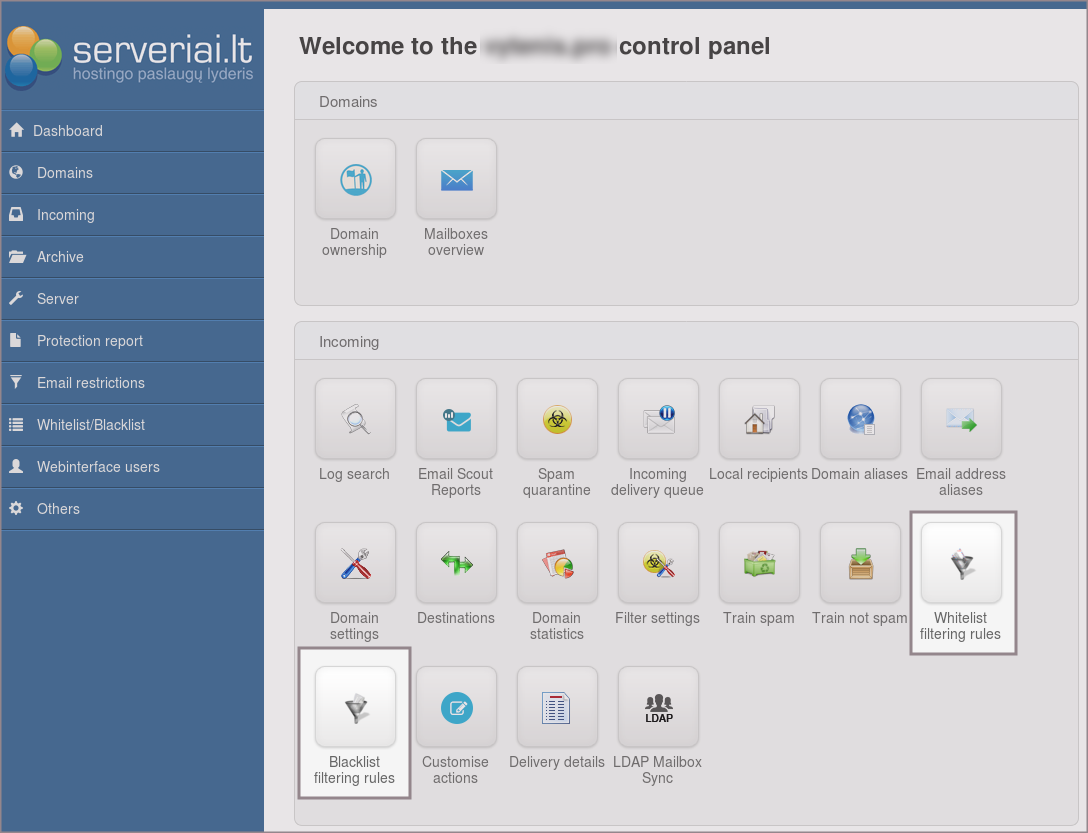The width and height of the screenshot is (1088, 833).
Task: Select Dashboard in the sidebar
Action: (x=68, y=131)
